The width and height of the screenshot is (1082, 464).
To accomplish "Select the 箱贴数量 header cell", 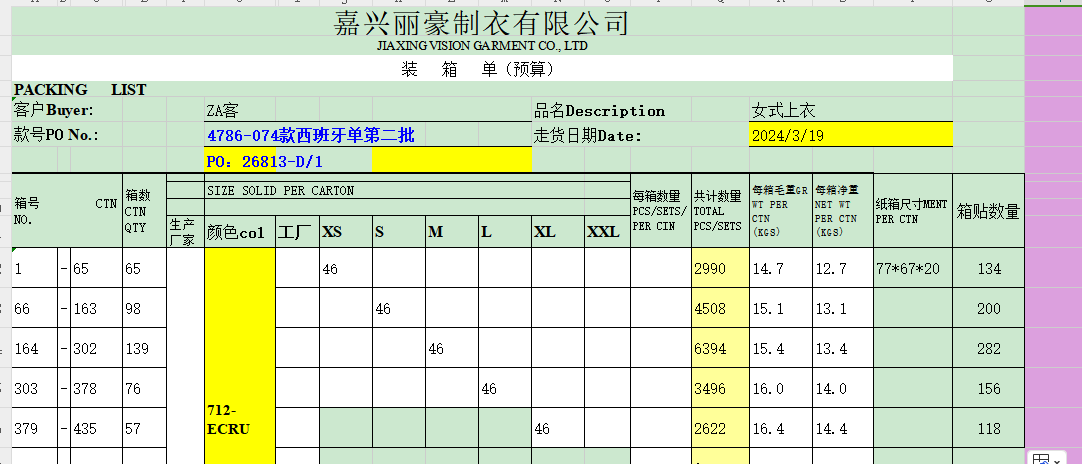I will click(x=988, y=211).
